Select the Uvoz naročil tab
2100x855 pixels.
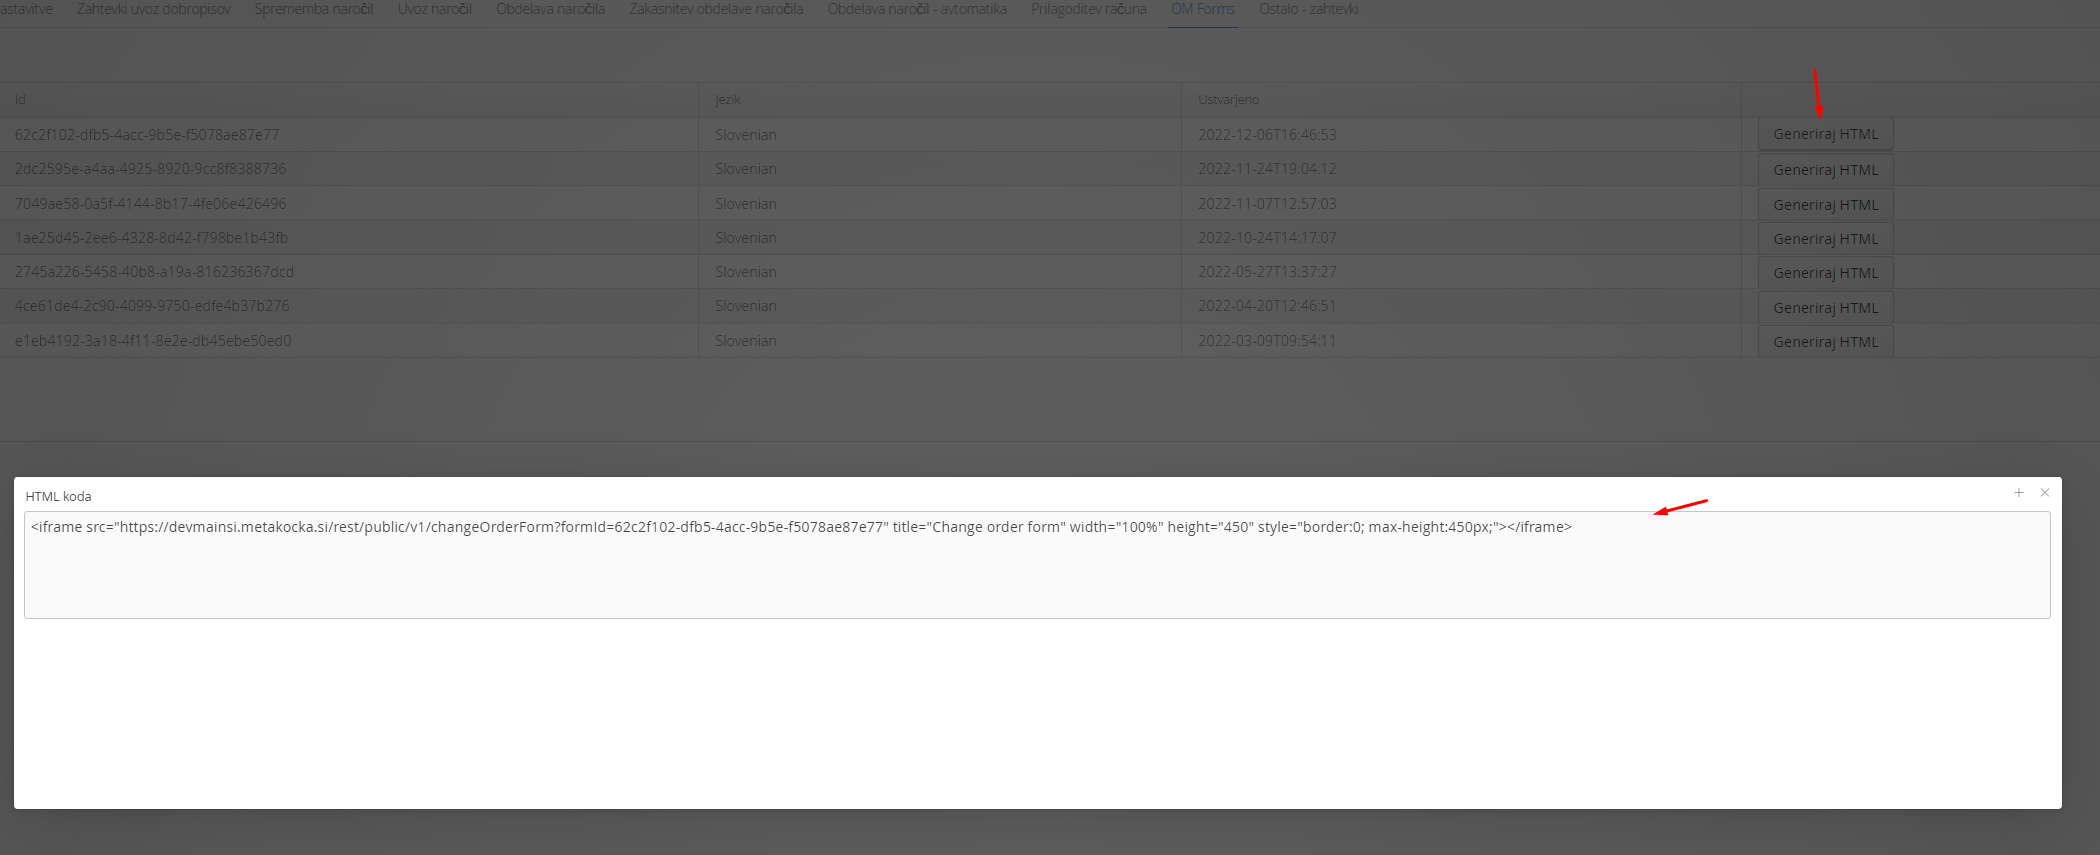pyautogui.click(x=435, y=9)
